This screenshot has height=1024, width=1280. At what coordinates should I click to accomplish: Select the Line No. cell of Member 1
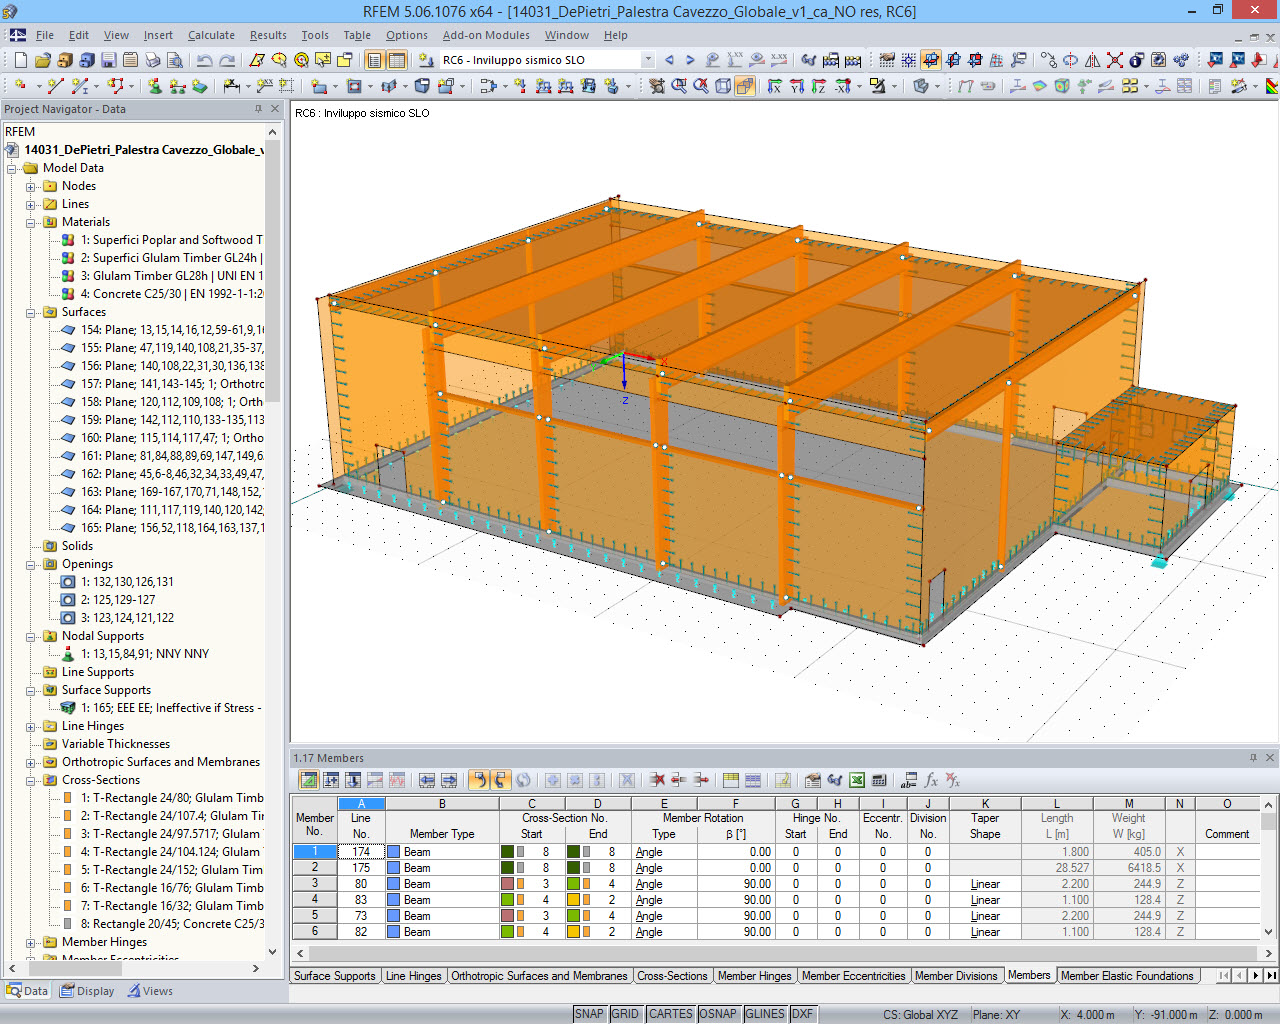pos(362,852)
